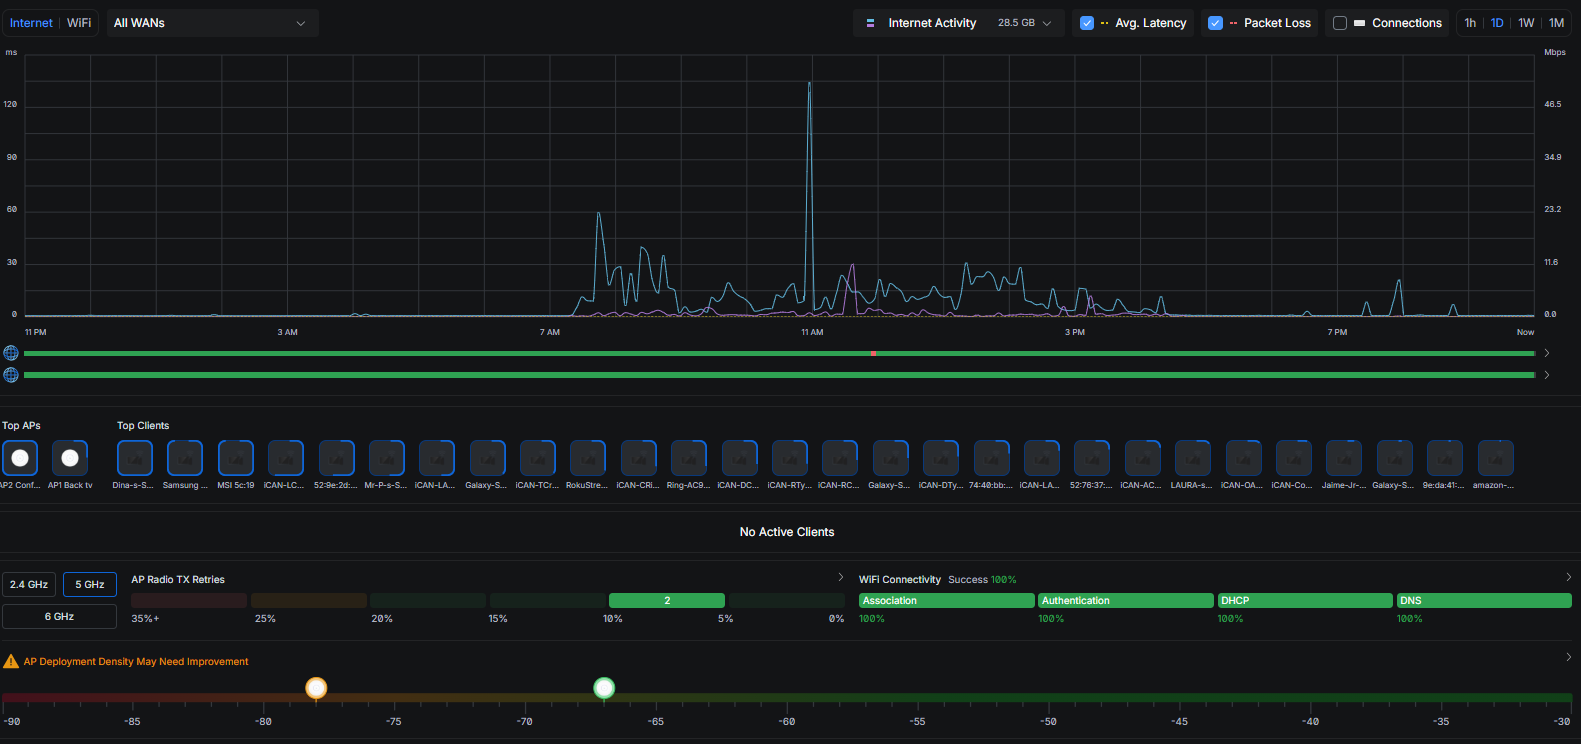Screen dimensions: 1581x744
Task: Click the AP deployment density warning icon
Action: (x=11, y=662)
